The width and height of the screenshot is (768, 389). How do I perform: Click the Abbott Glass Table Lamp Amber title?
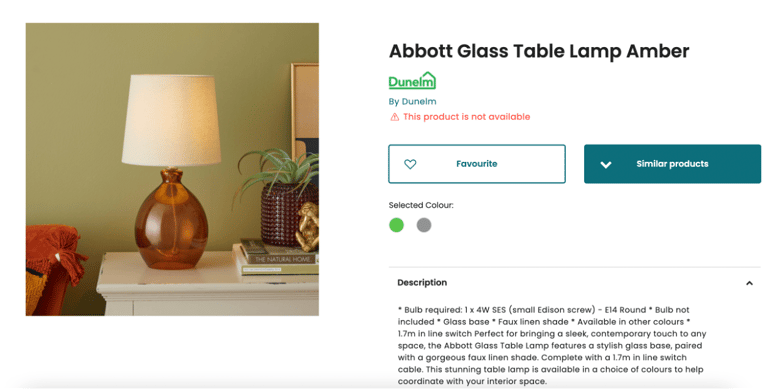tap(539, 51)
